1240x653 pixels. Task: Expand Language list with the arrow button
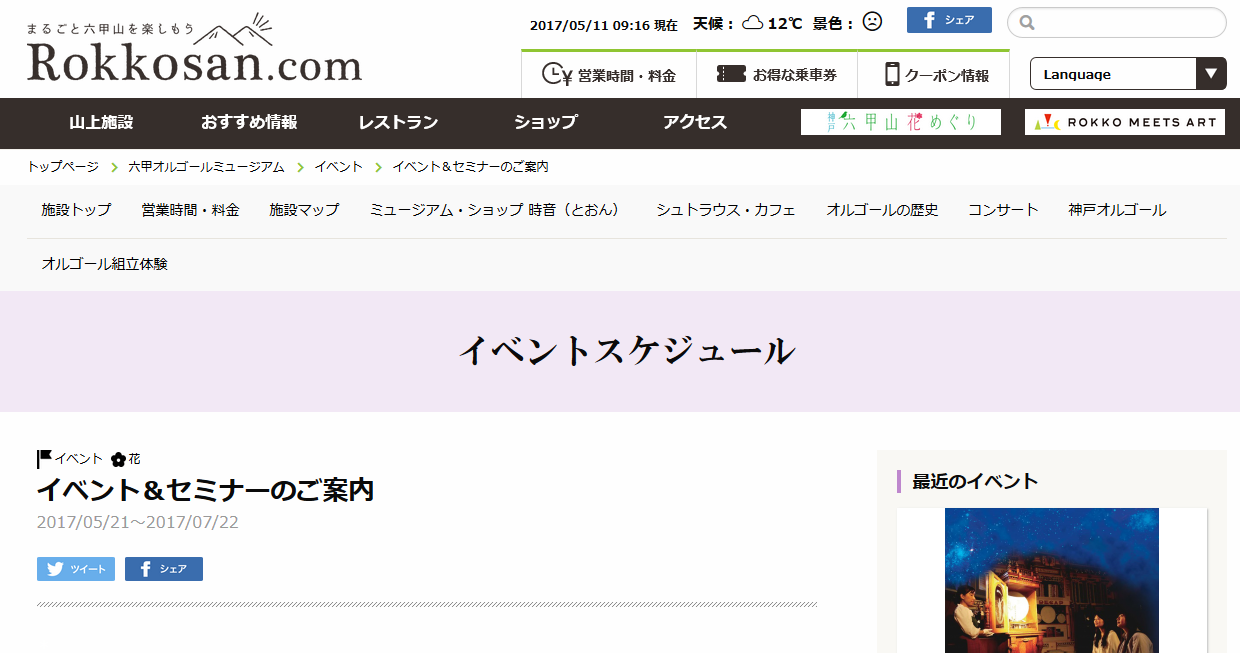tap(1211, 74)
